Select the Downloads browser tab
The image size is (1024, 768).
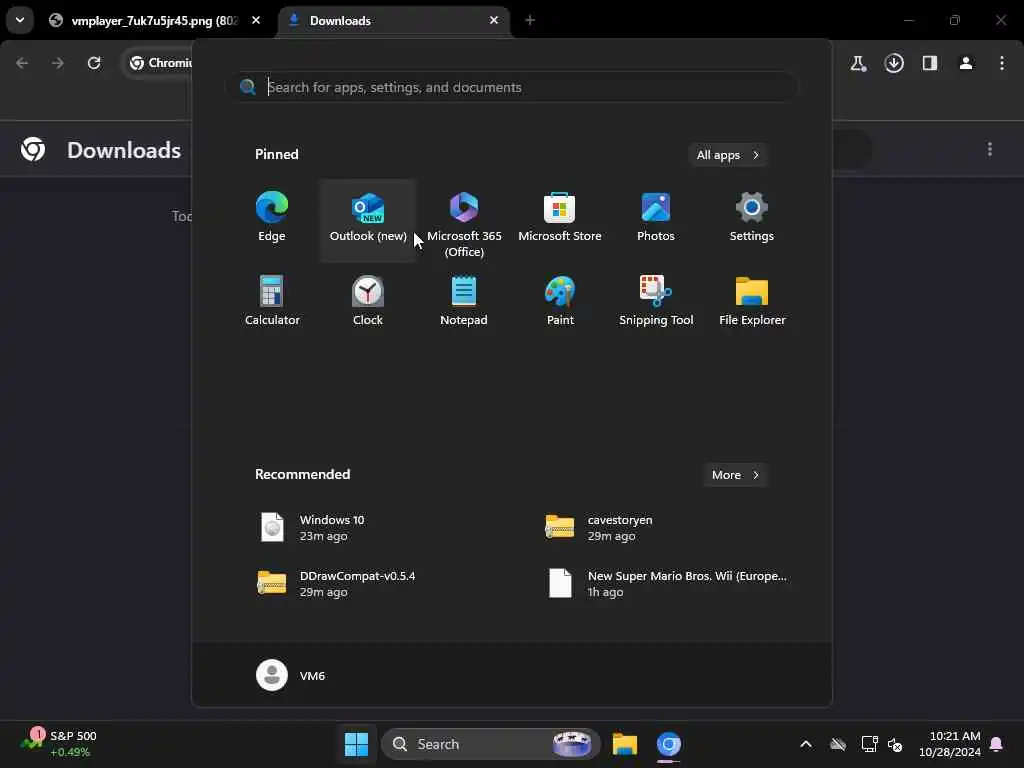pos(394,21)
